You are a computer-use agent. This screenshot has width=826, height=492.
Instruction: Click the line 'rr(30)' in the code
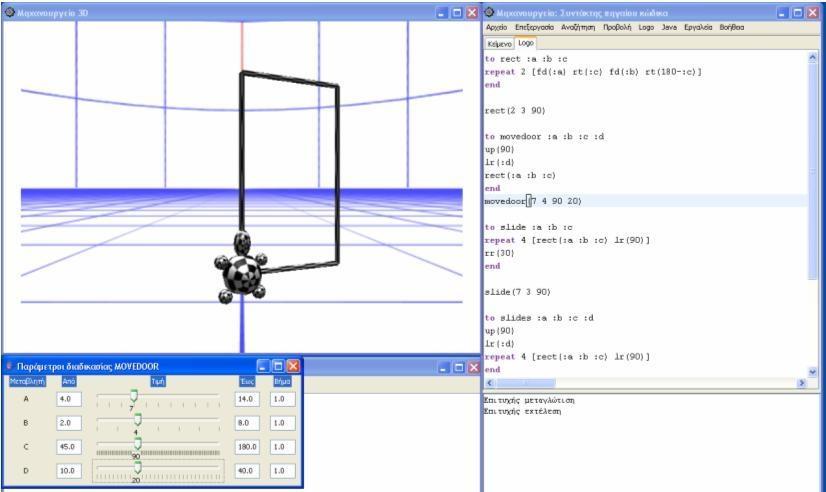499,253
